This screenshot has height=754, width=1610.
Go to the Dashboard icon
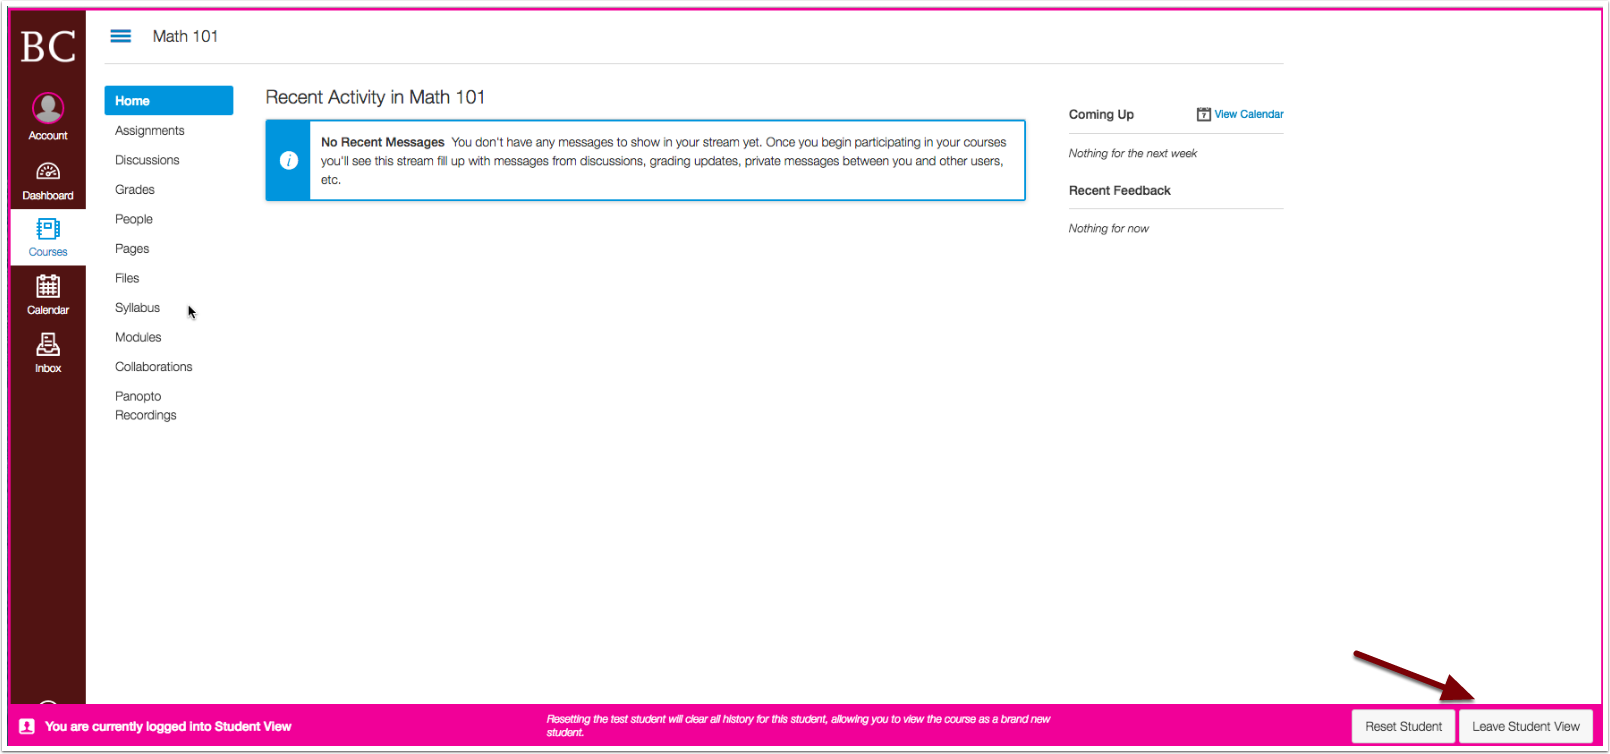click(48, 172)
